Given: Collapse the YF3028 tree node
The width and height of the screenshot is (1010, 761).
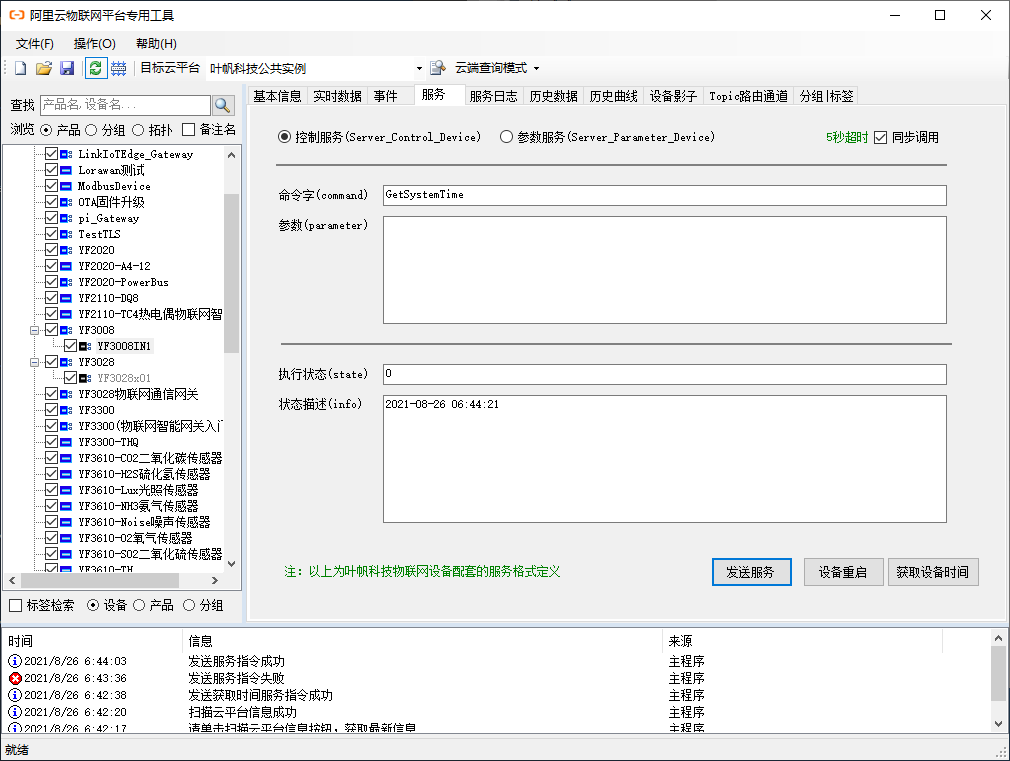Looking at the screenshot, I should 35,362.
